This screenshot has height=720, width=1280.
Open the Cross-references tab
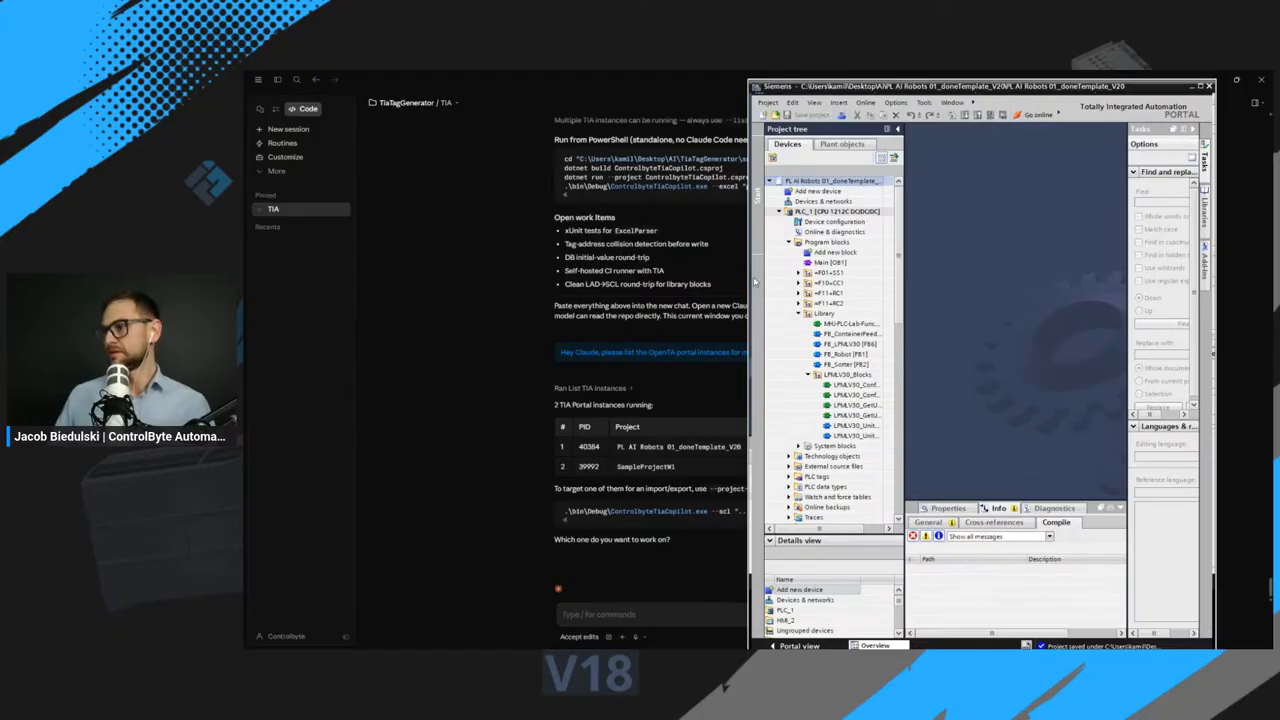[994, 522]
